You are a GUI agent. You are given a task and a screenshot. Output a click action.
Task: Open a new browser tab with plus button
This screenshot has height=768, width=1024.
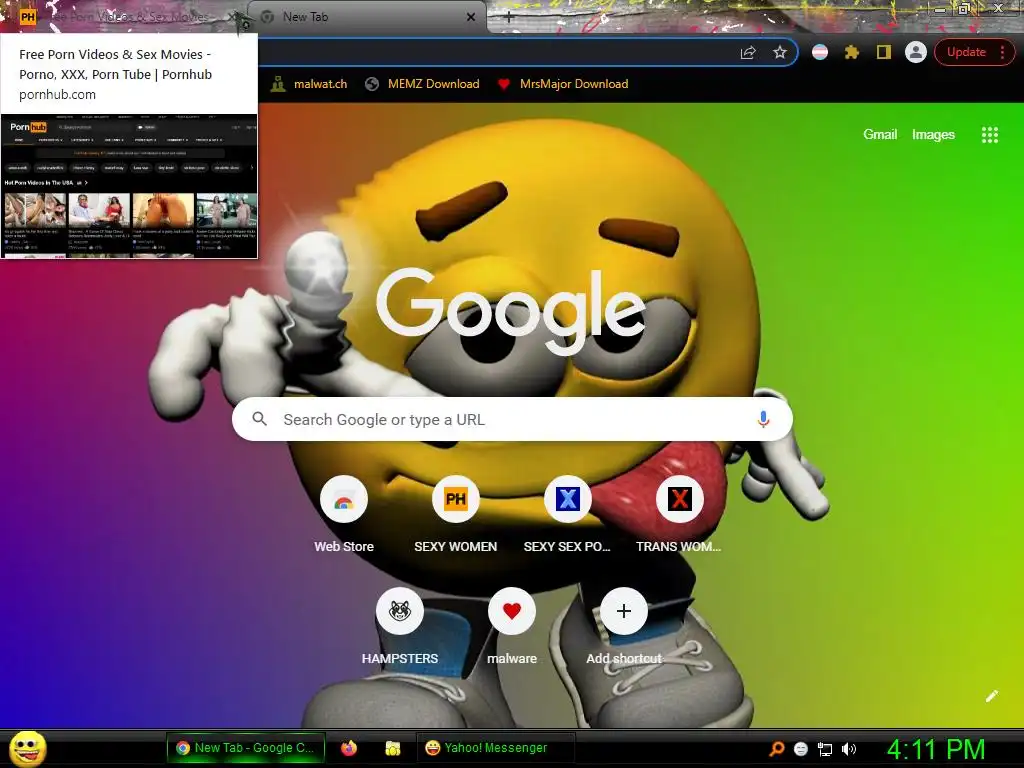coord(509,18)
